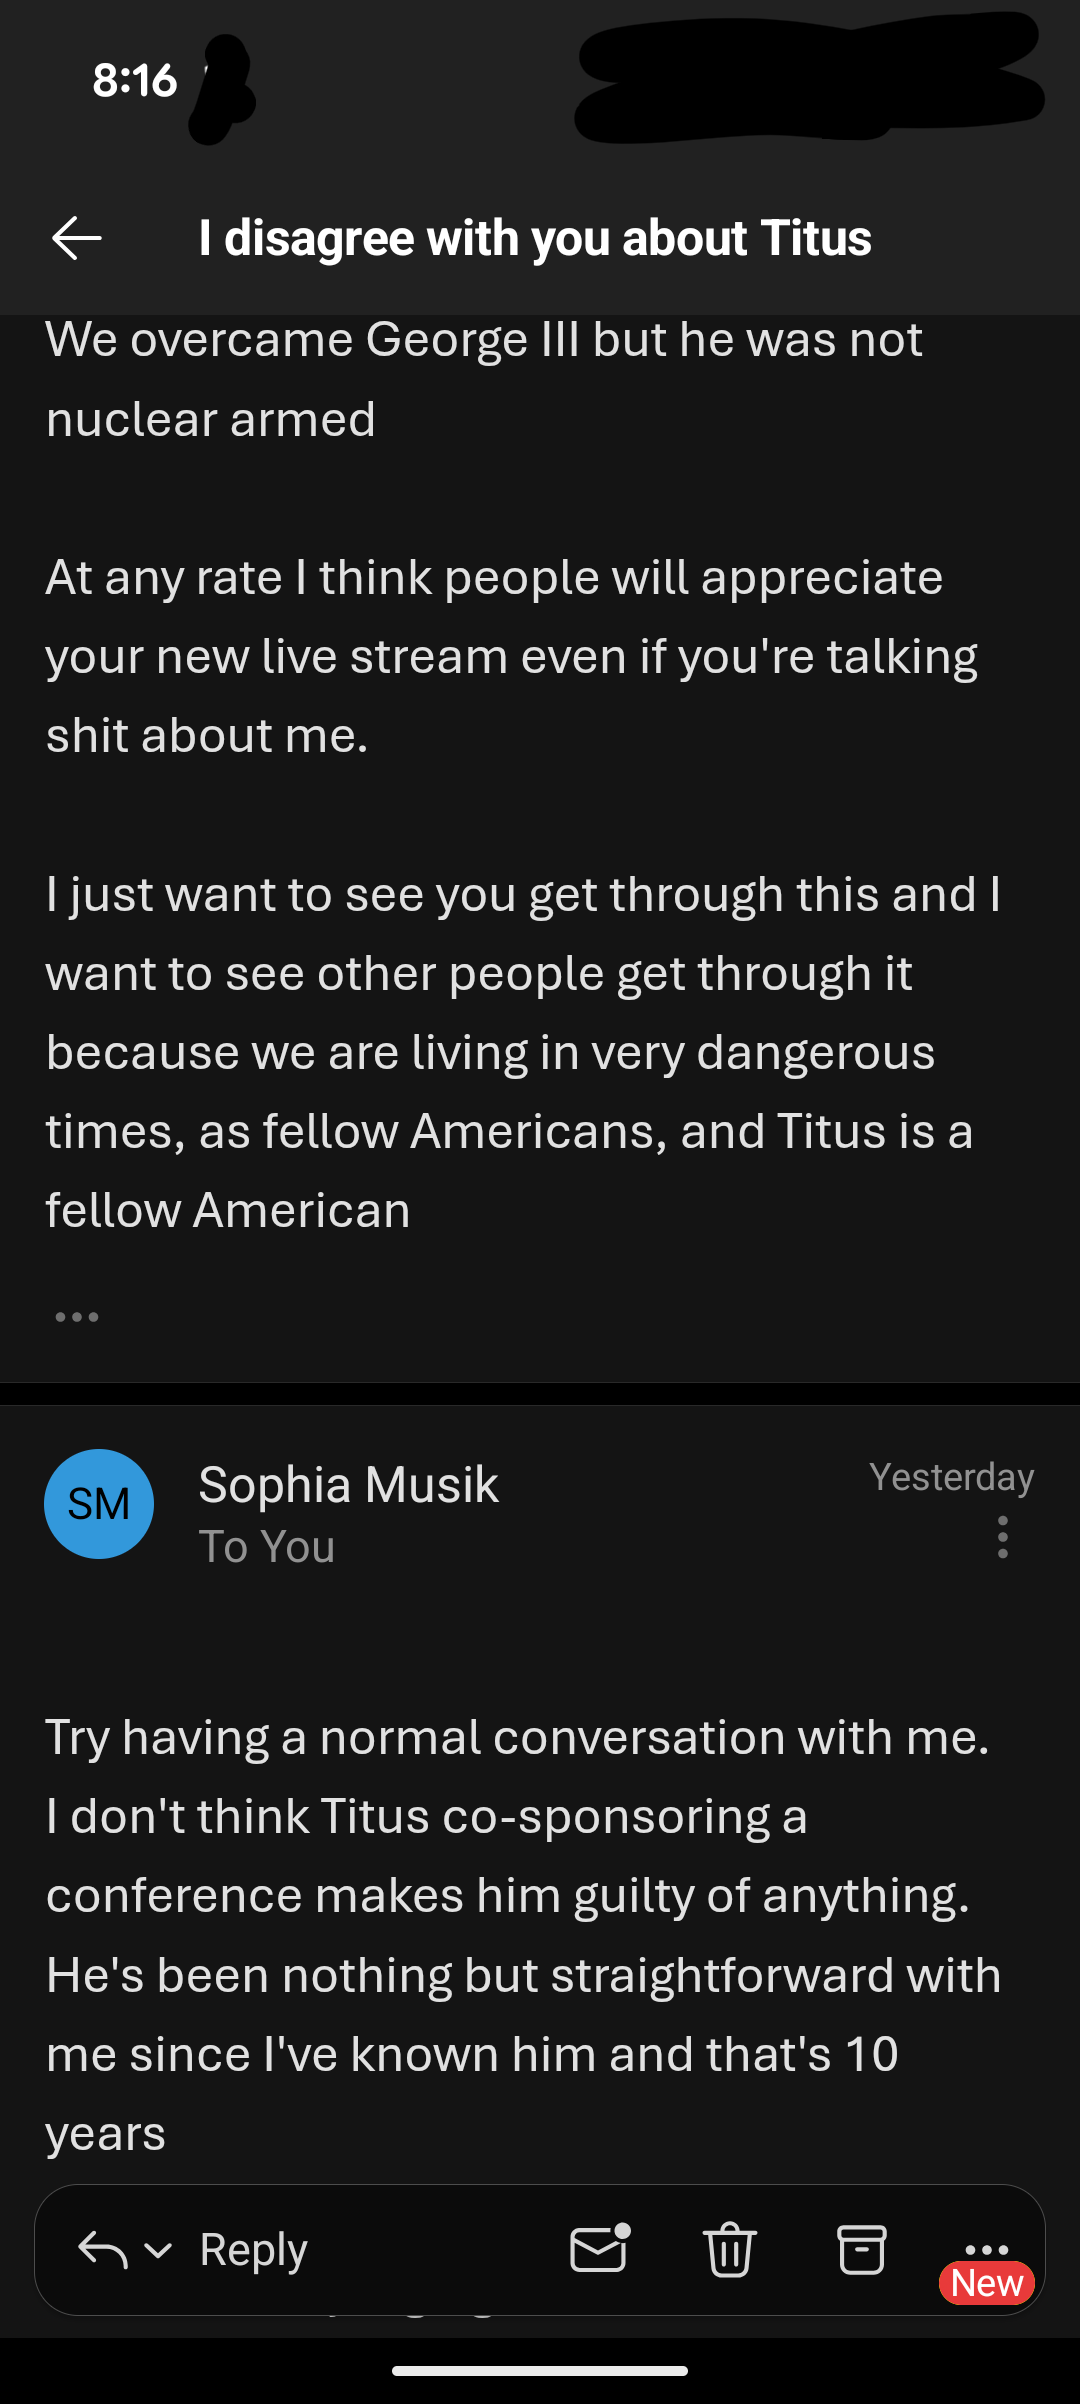Tap the subject "I disagree with you about Titus"
Image resolution: width=1080 pixels, height=2404 pixels.
(x=535, y=238)
